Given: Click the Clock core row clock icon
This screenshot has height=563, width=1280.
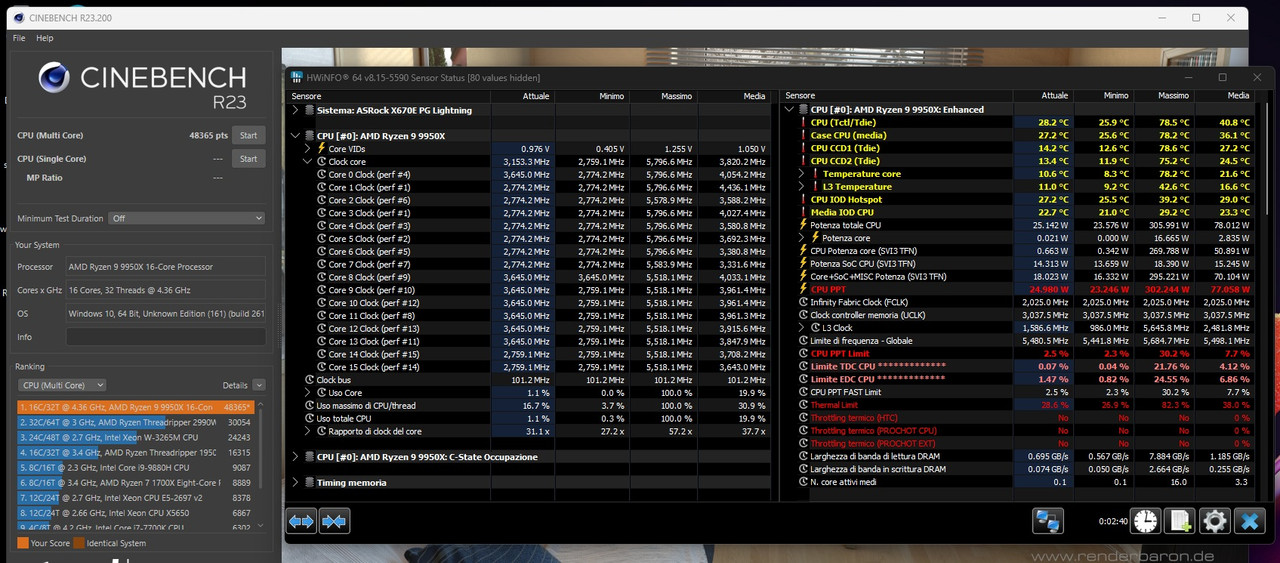Looking at the screenshot, I should pos(321,161).
